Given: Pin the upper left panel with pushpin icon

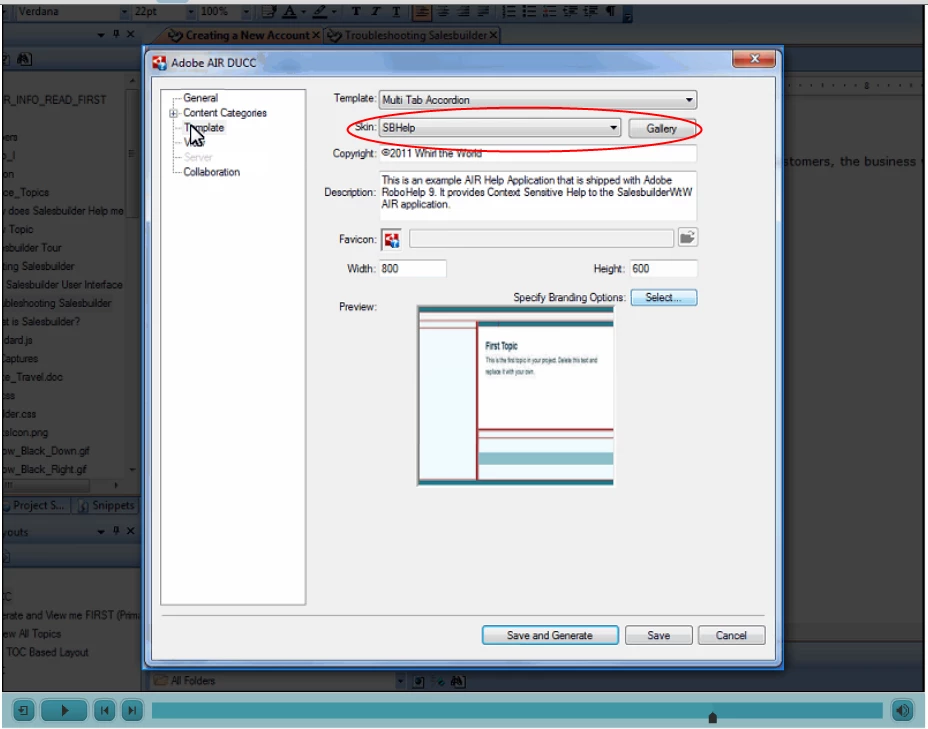Looking at the screenshot, I should (x=117, y=34).
